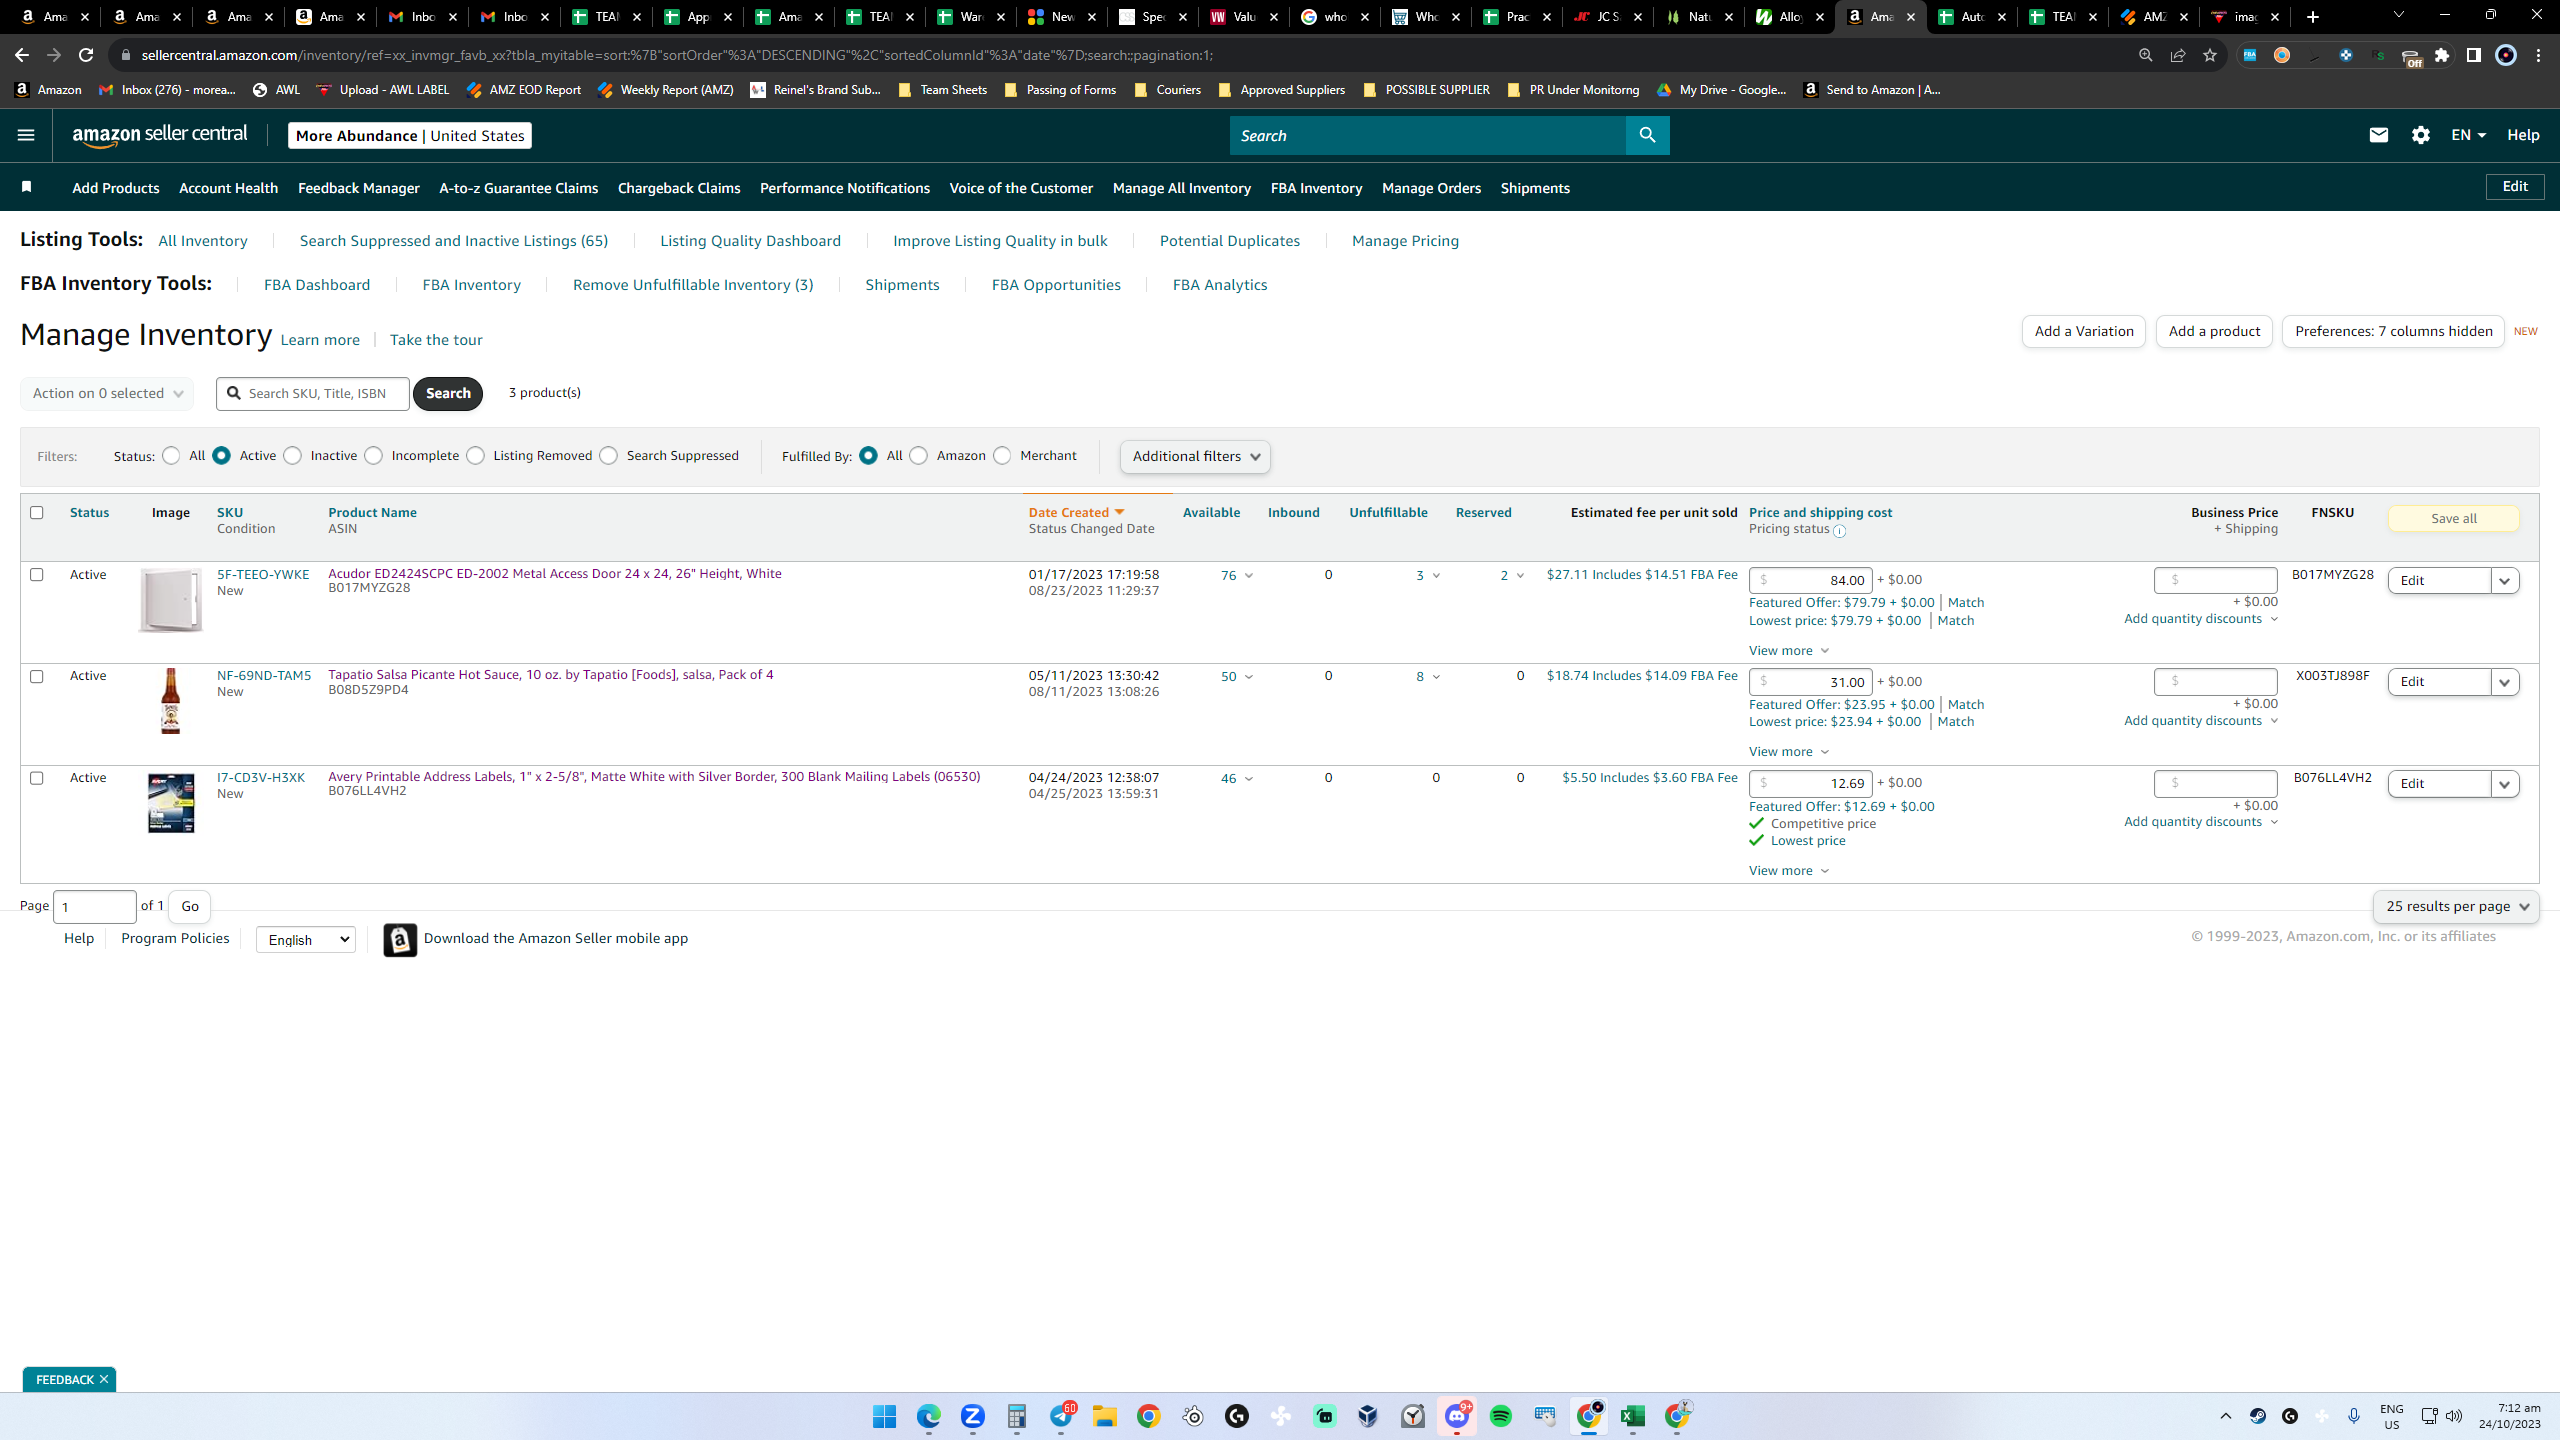Open Chrome three-dot menu

point(2538,55)
